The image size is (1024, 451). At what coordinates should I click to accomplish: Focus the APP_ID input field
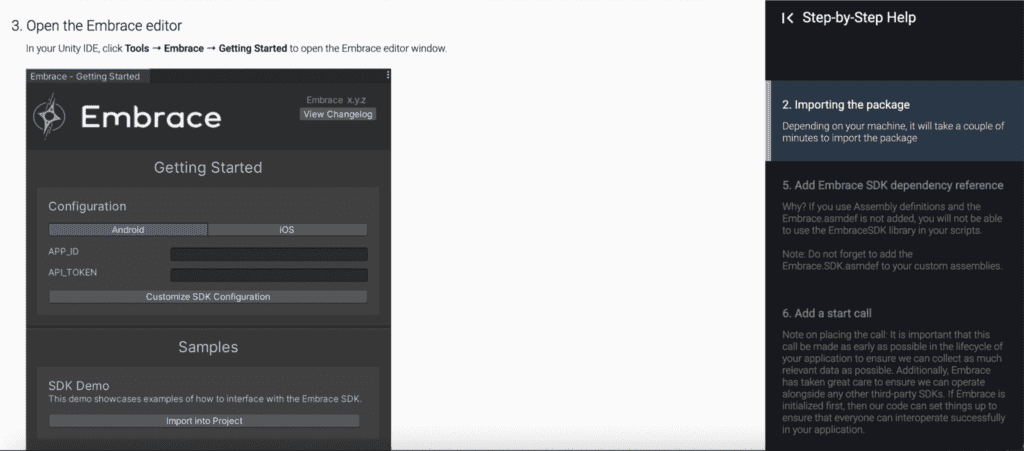[269, 254]
